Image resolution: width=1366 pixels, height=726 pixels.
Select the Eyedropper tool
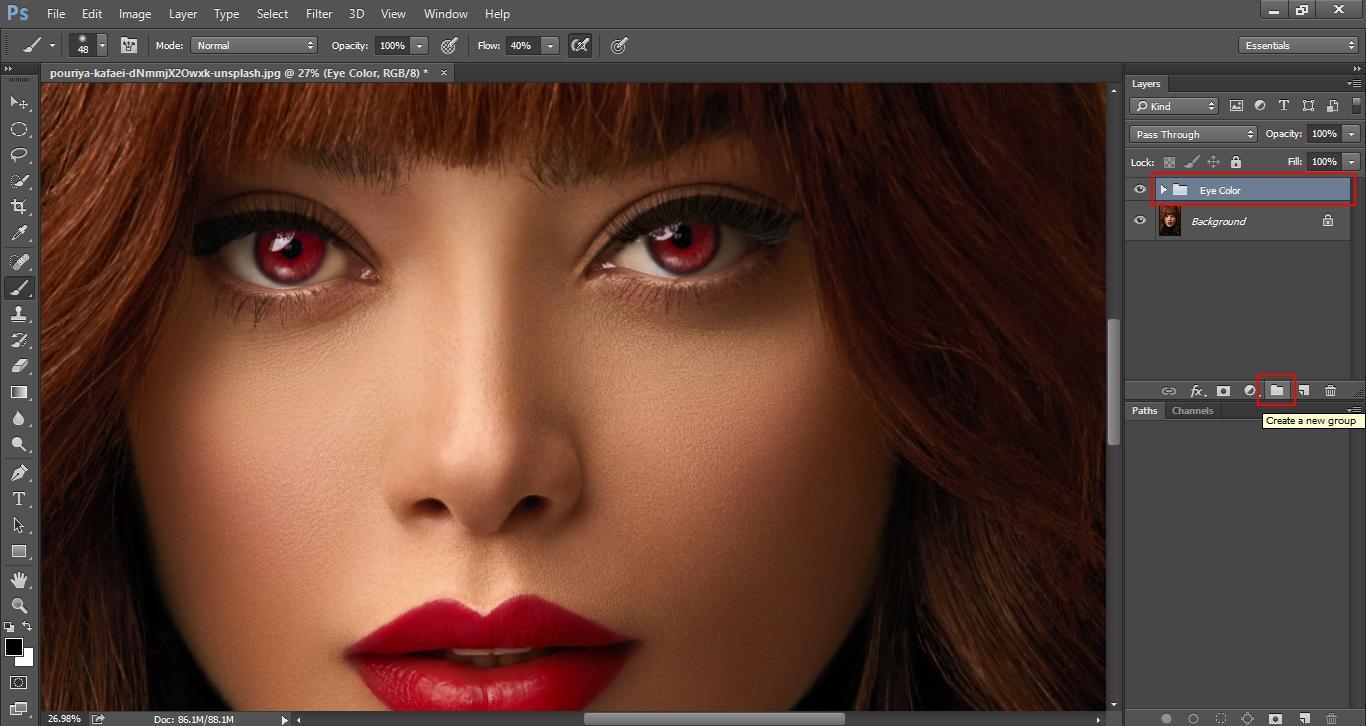click(x=19, y=234)
